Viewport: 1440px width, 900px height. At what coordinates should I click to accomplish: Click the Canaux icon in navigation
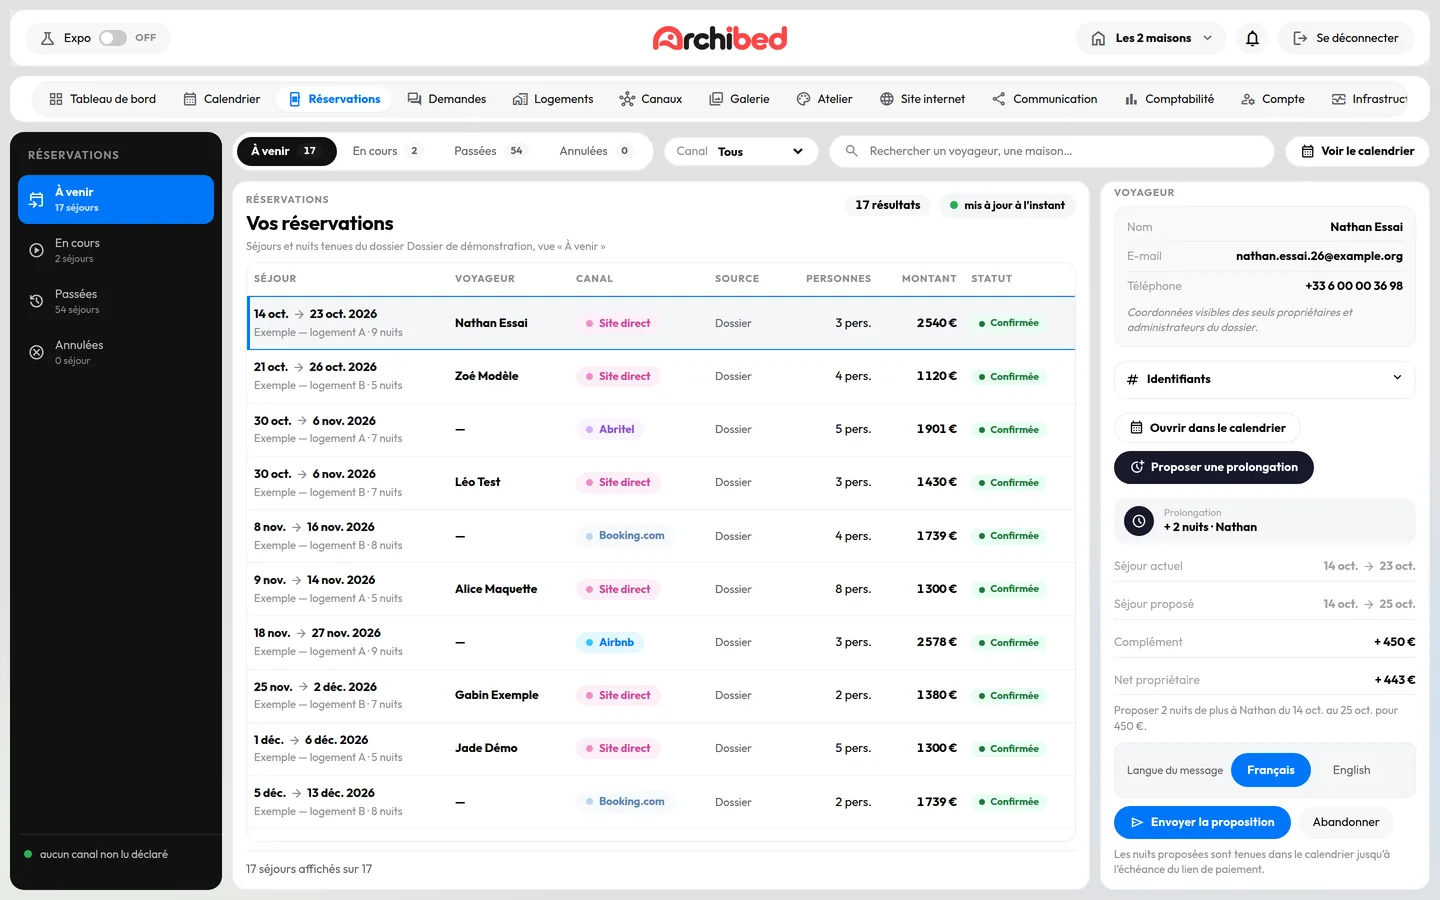(x=627, y=99)
